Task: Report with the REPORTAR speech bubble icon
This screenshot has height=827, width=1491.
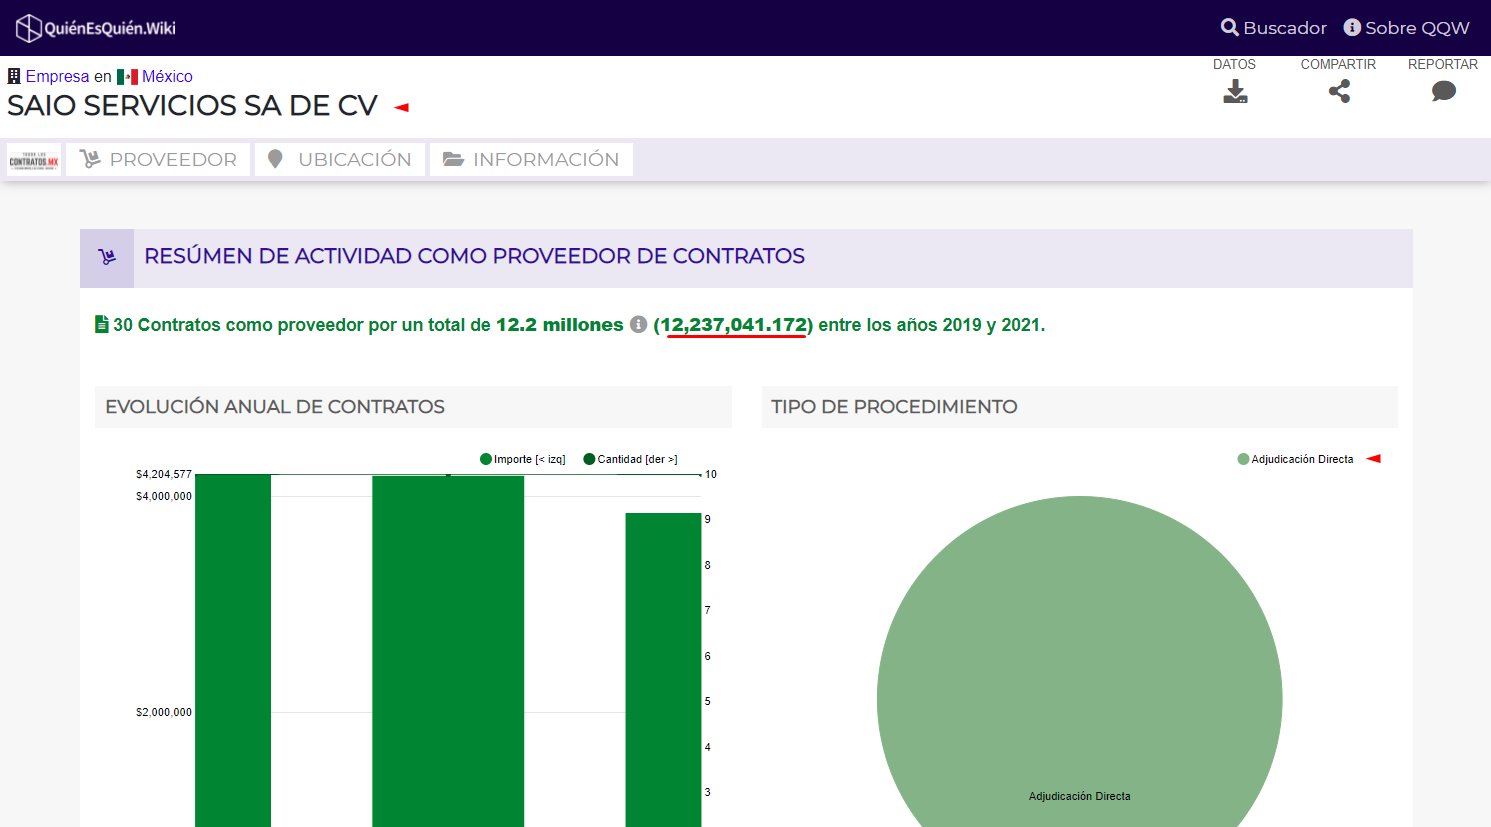Action: [1443, 92]
